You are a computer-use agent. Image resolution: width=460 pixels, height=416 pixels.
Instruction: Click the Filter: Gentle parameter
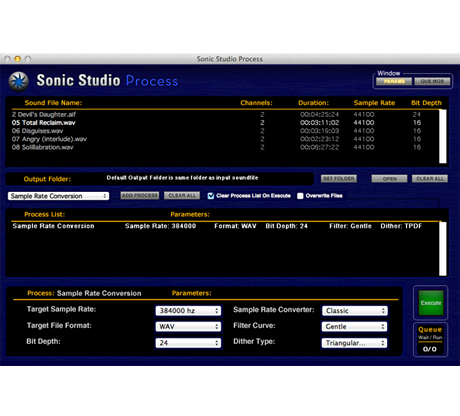[x=350, y=226]
